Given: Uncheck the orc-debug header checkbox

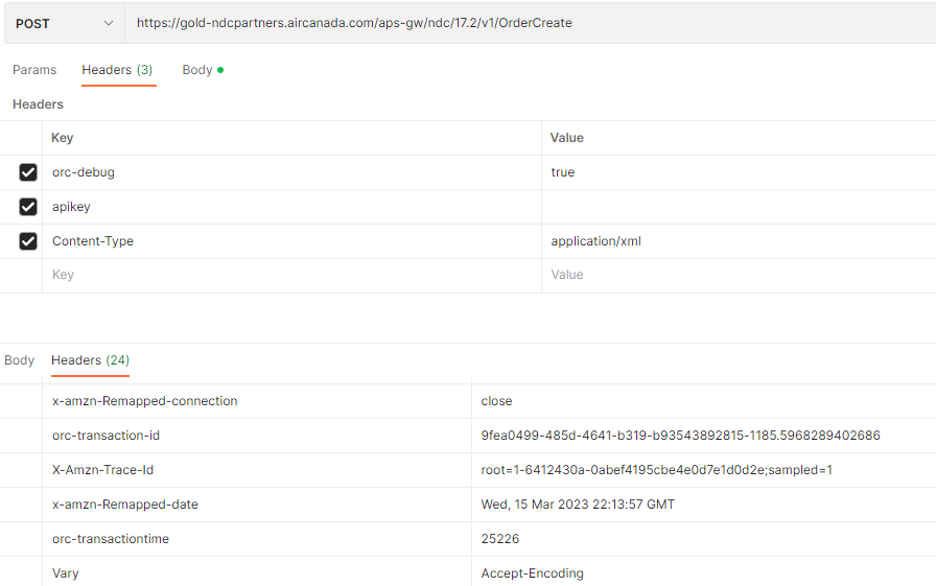Looking at the screenshot, I should coord(28,172).
